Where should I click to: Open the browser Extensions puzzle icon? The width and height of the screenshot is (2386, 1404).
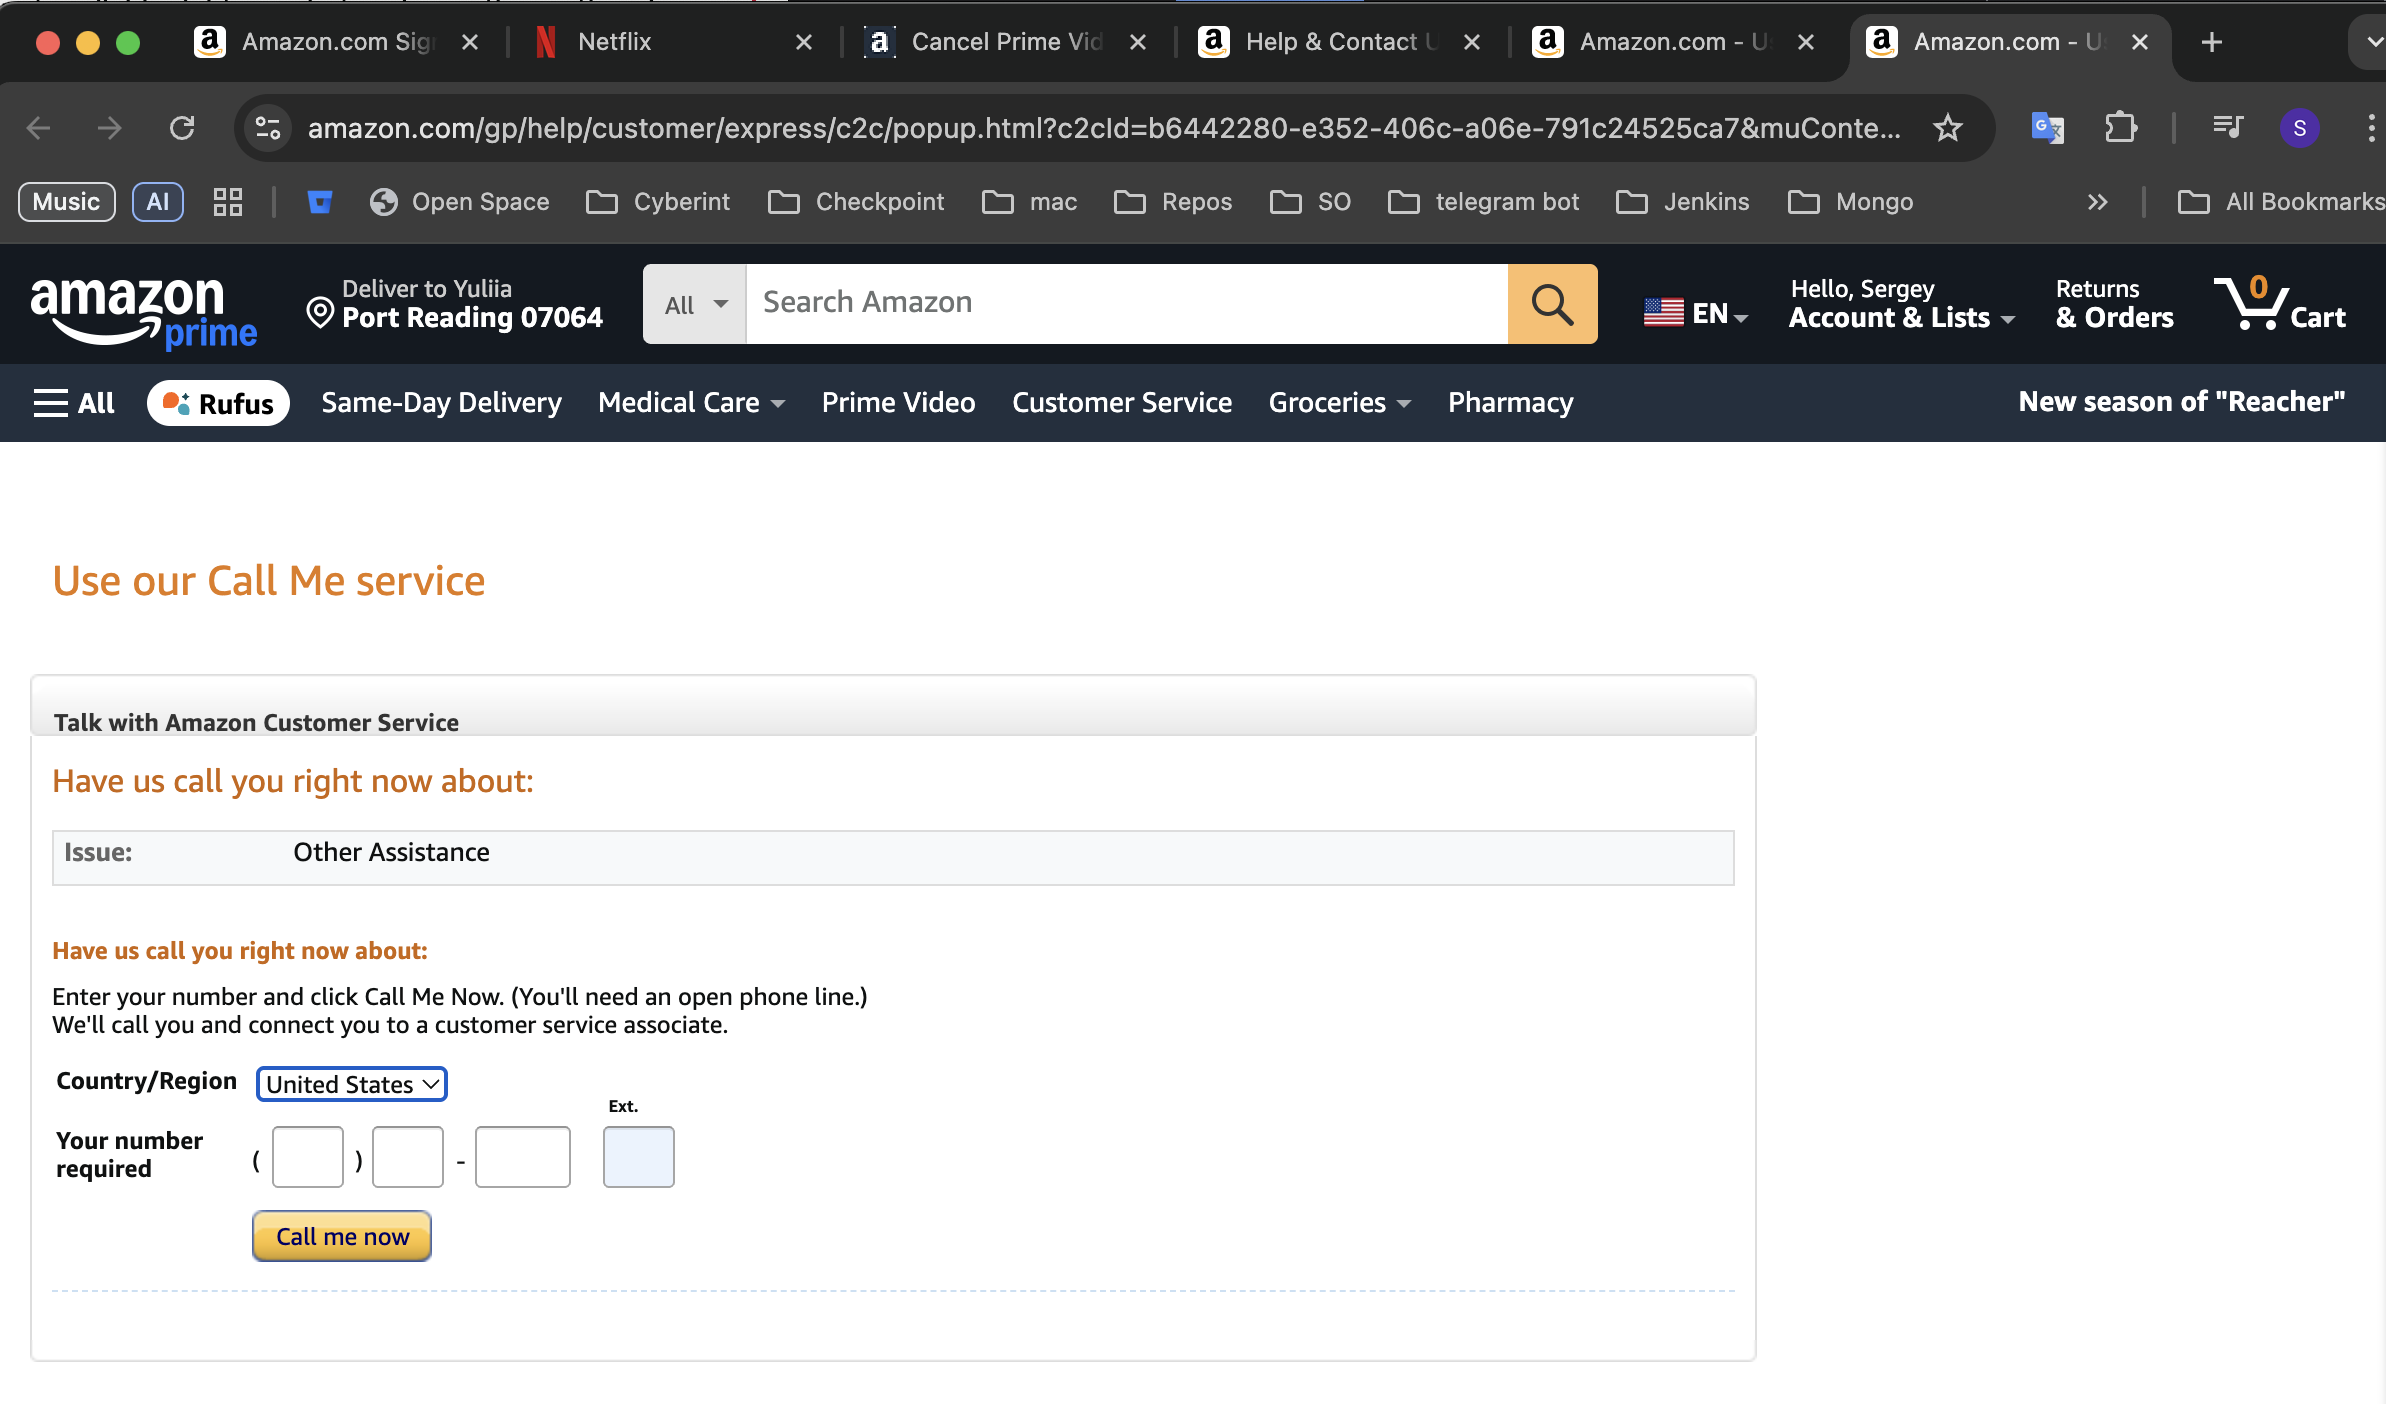tap(2120, 128)
